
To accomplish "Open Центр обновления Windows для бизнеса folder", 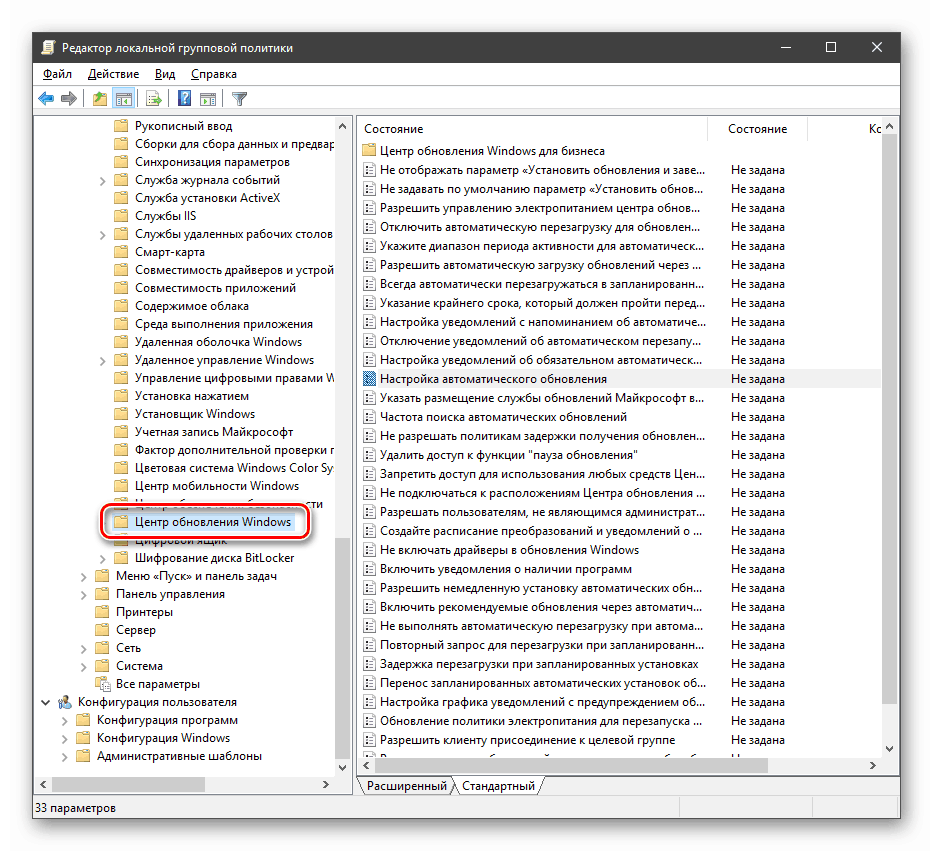I will [x=492, y=151].
